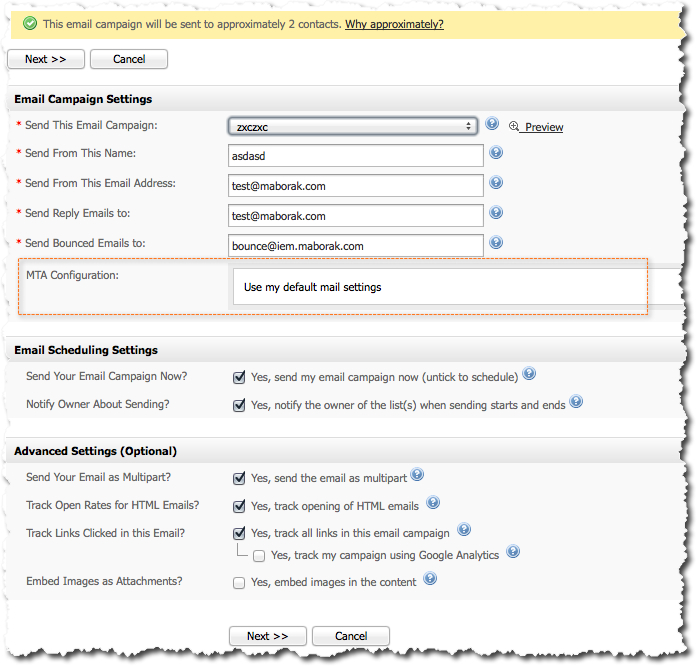
Task: Click the top Cancel button
Action: click(129, 59)
